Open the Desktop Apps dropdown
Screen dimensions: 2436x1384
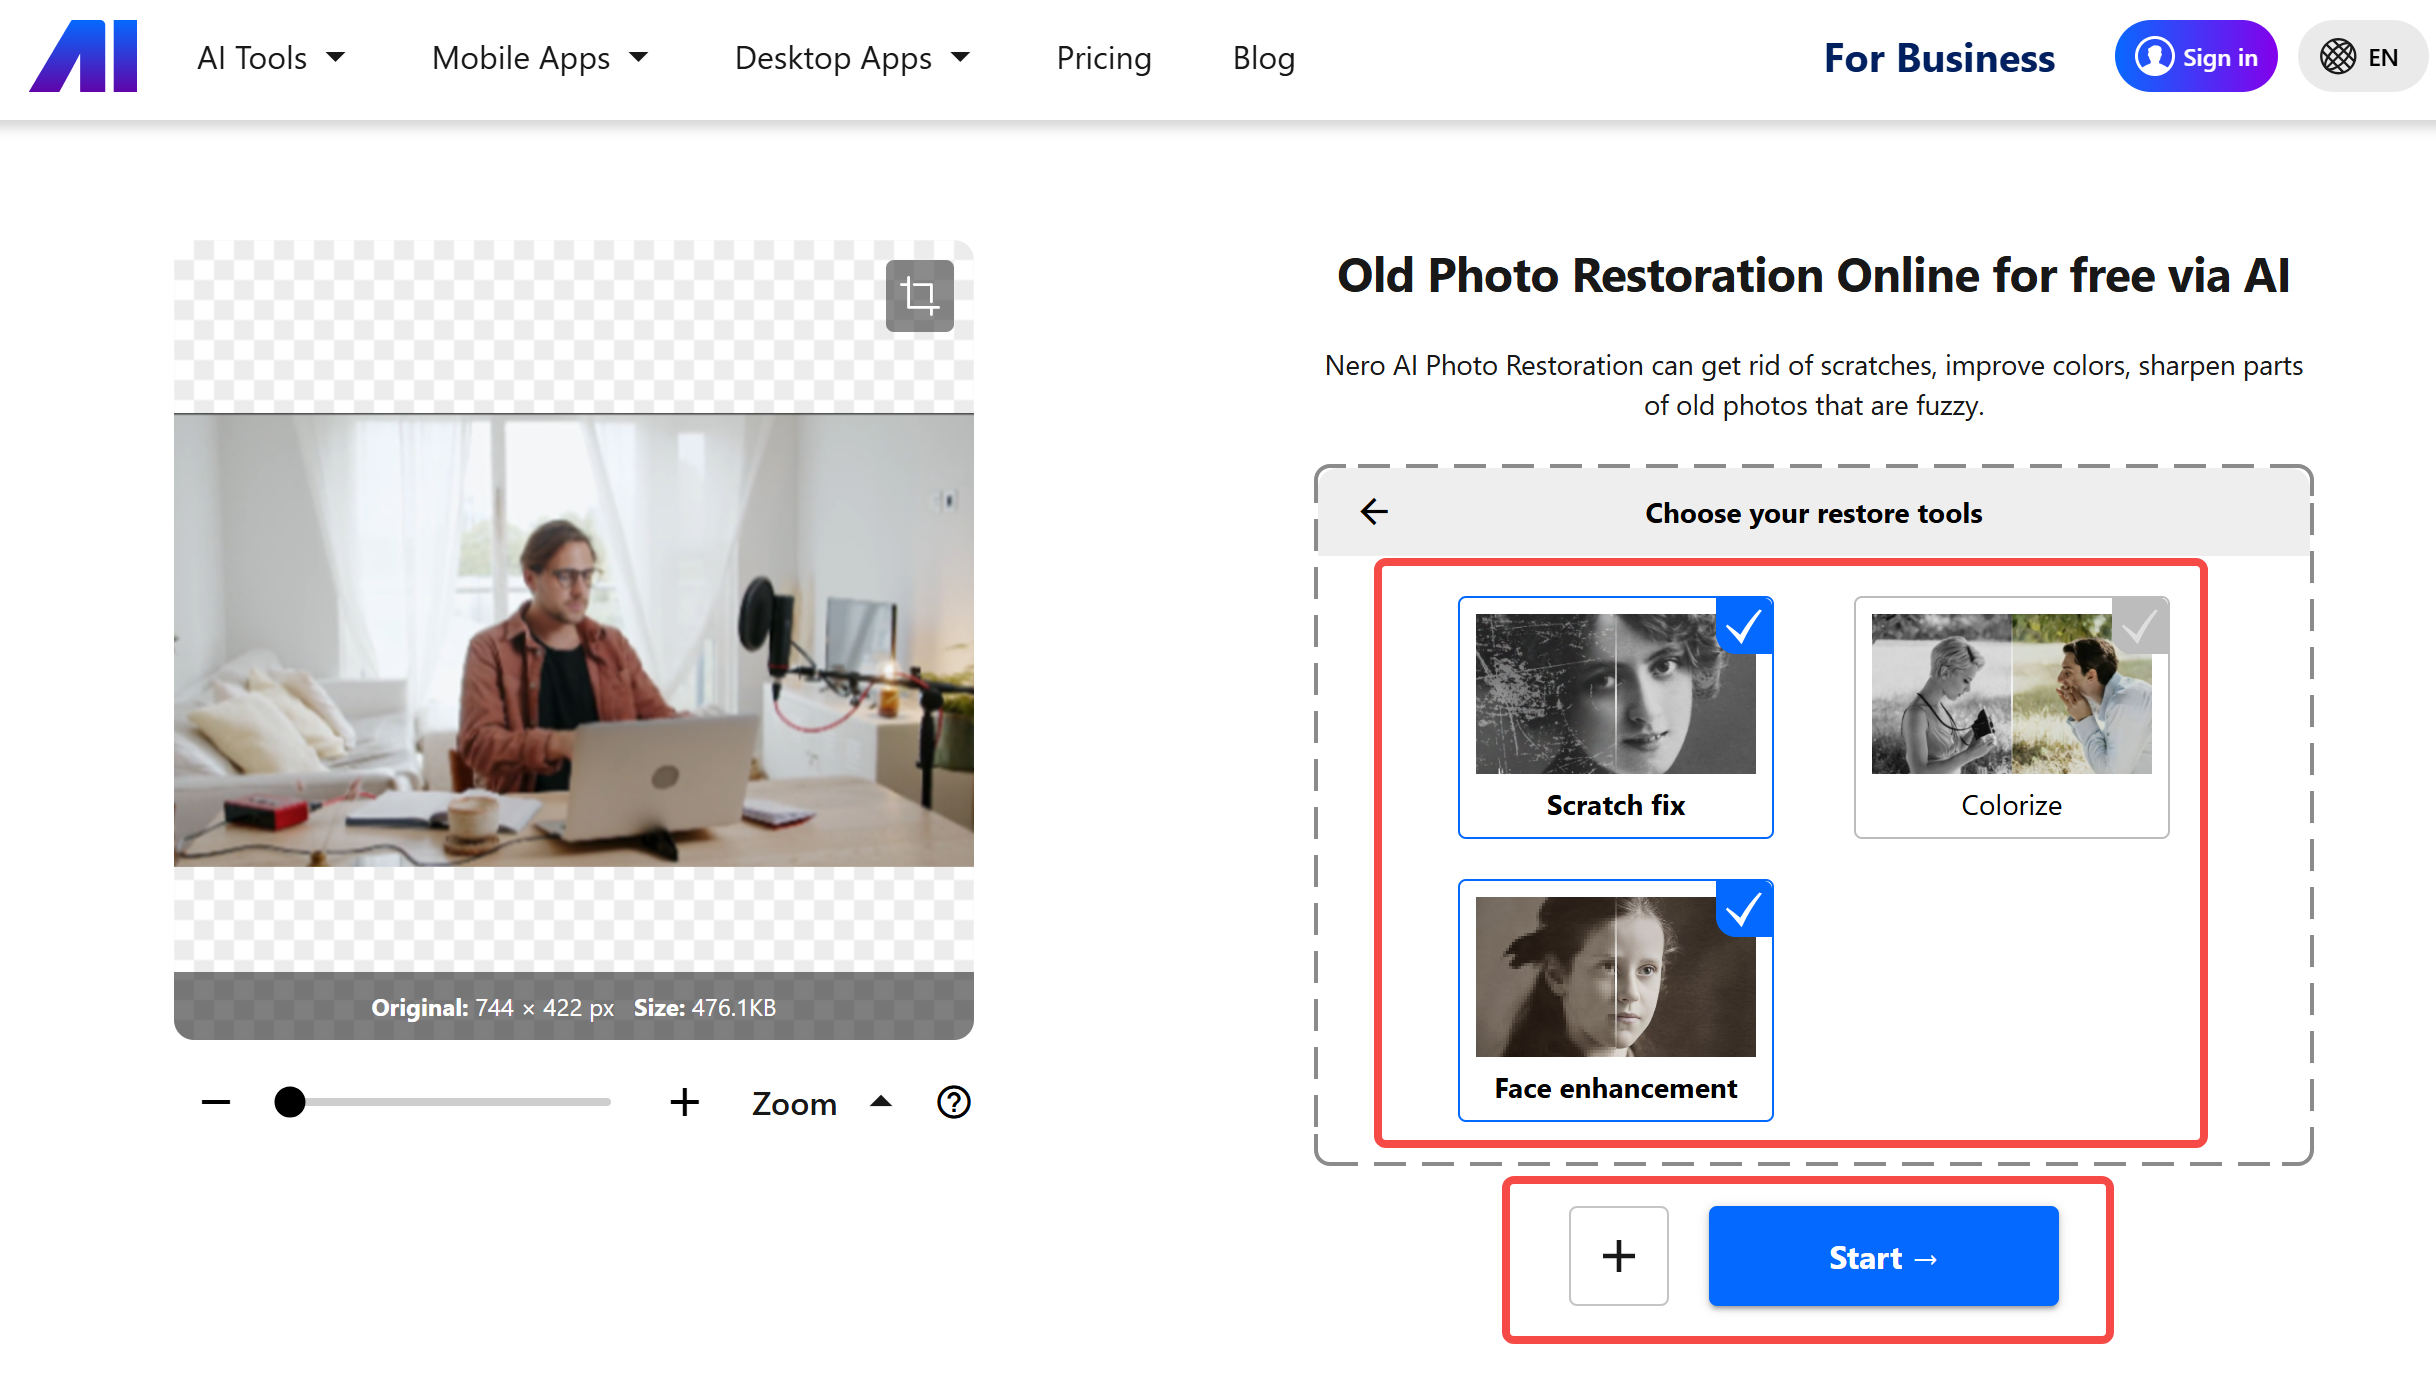852,58
